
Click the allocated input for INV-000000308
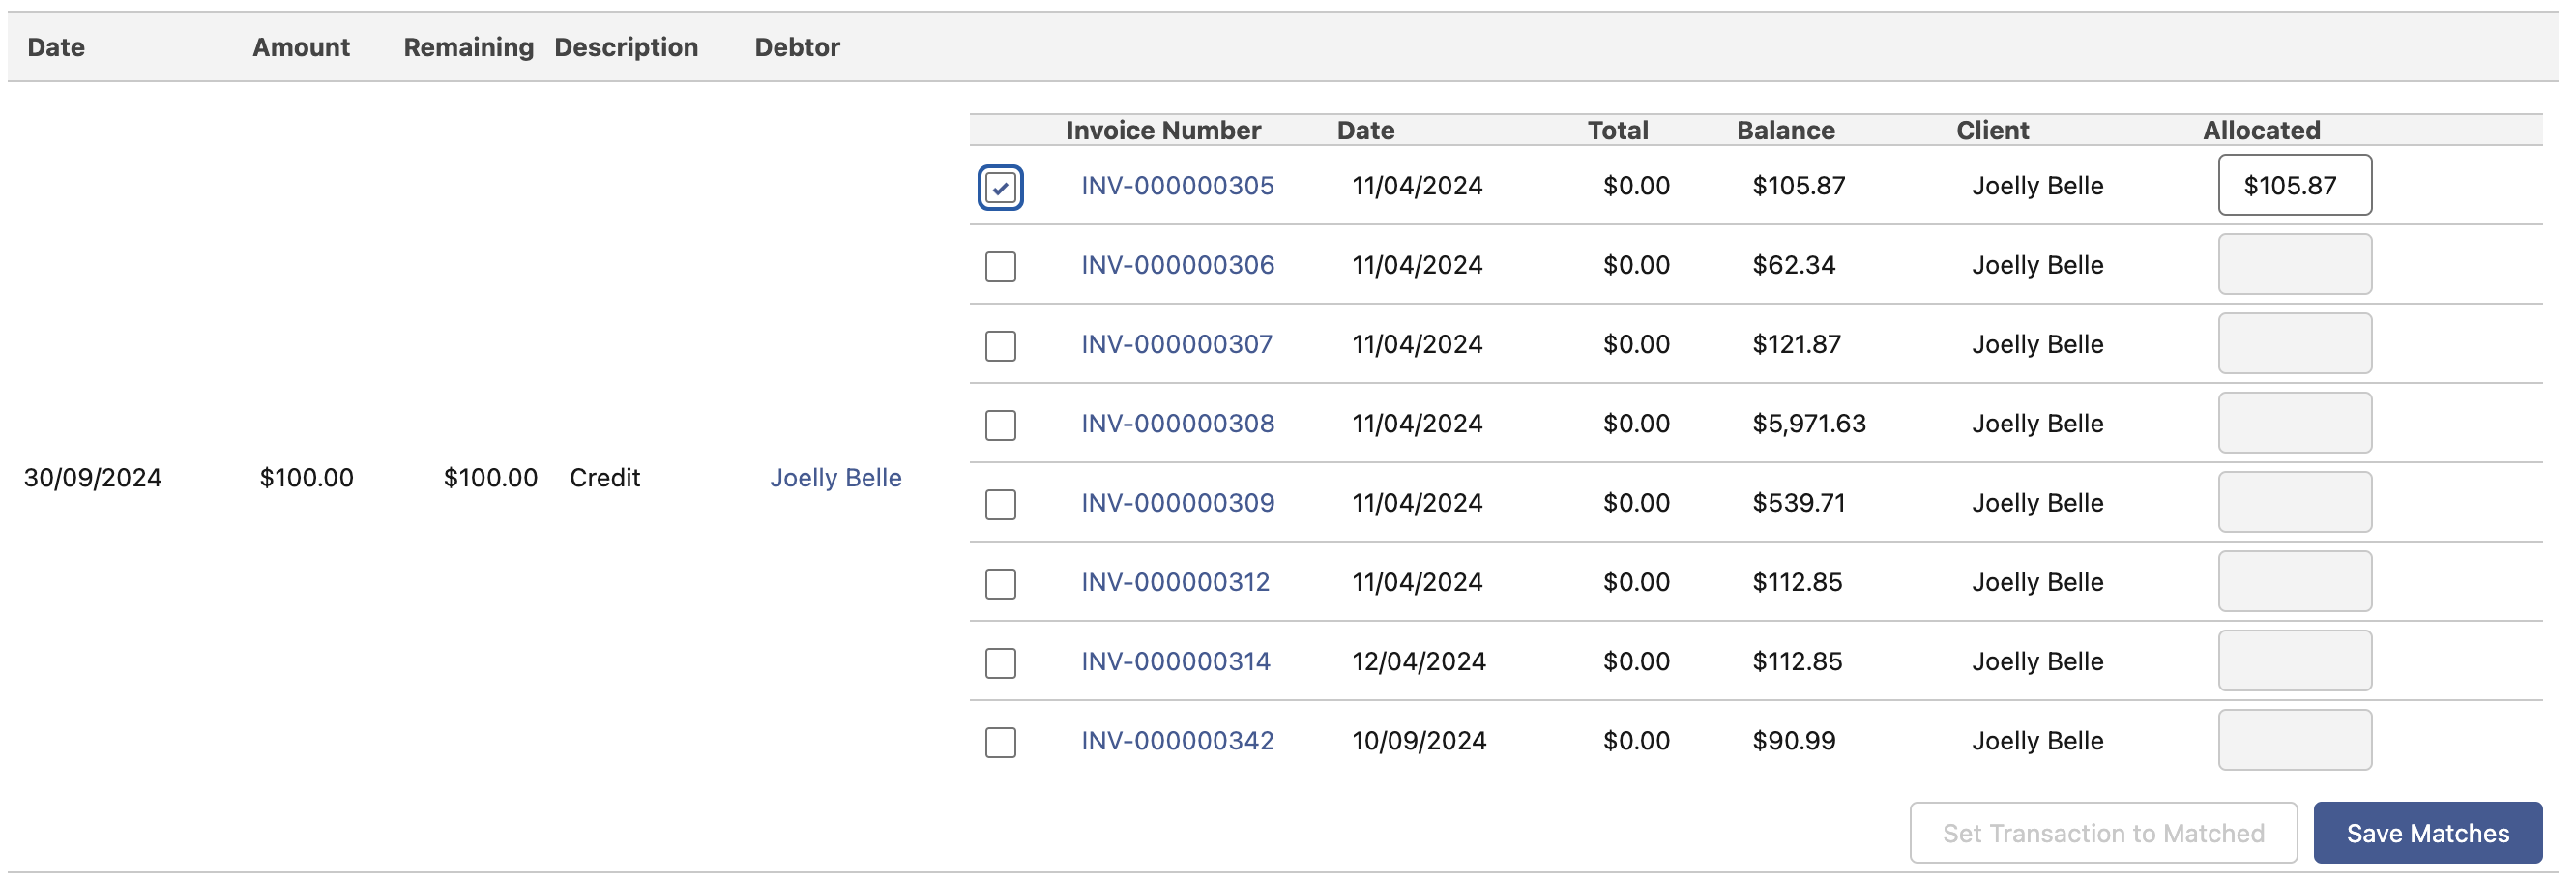(x=2293, y=423)
